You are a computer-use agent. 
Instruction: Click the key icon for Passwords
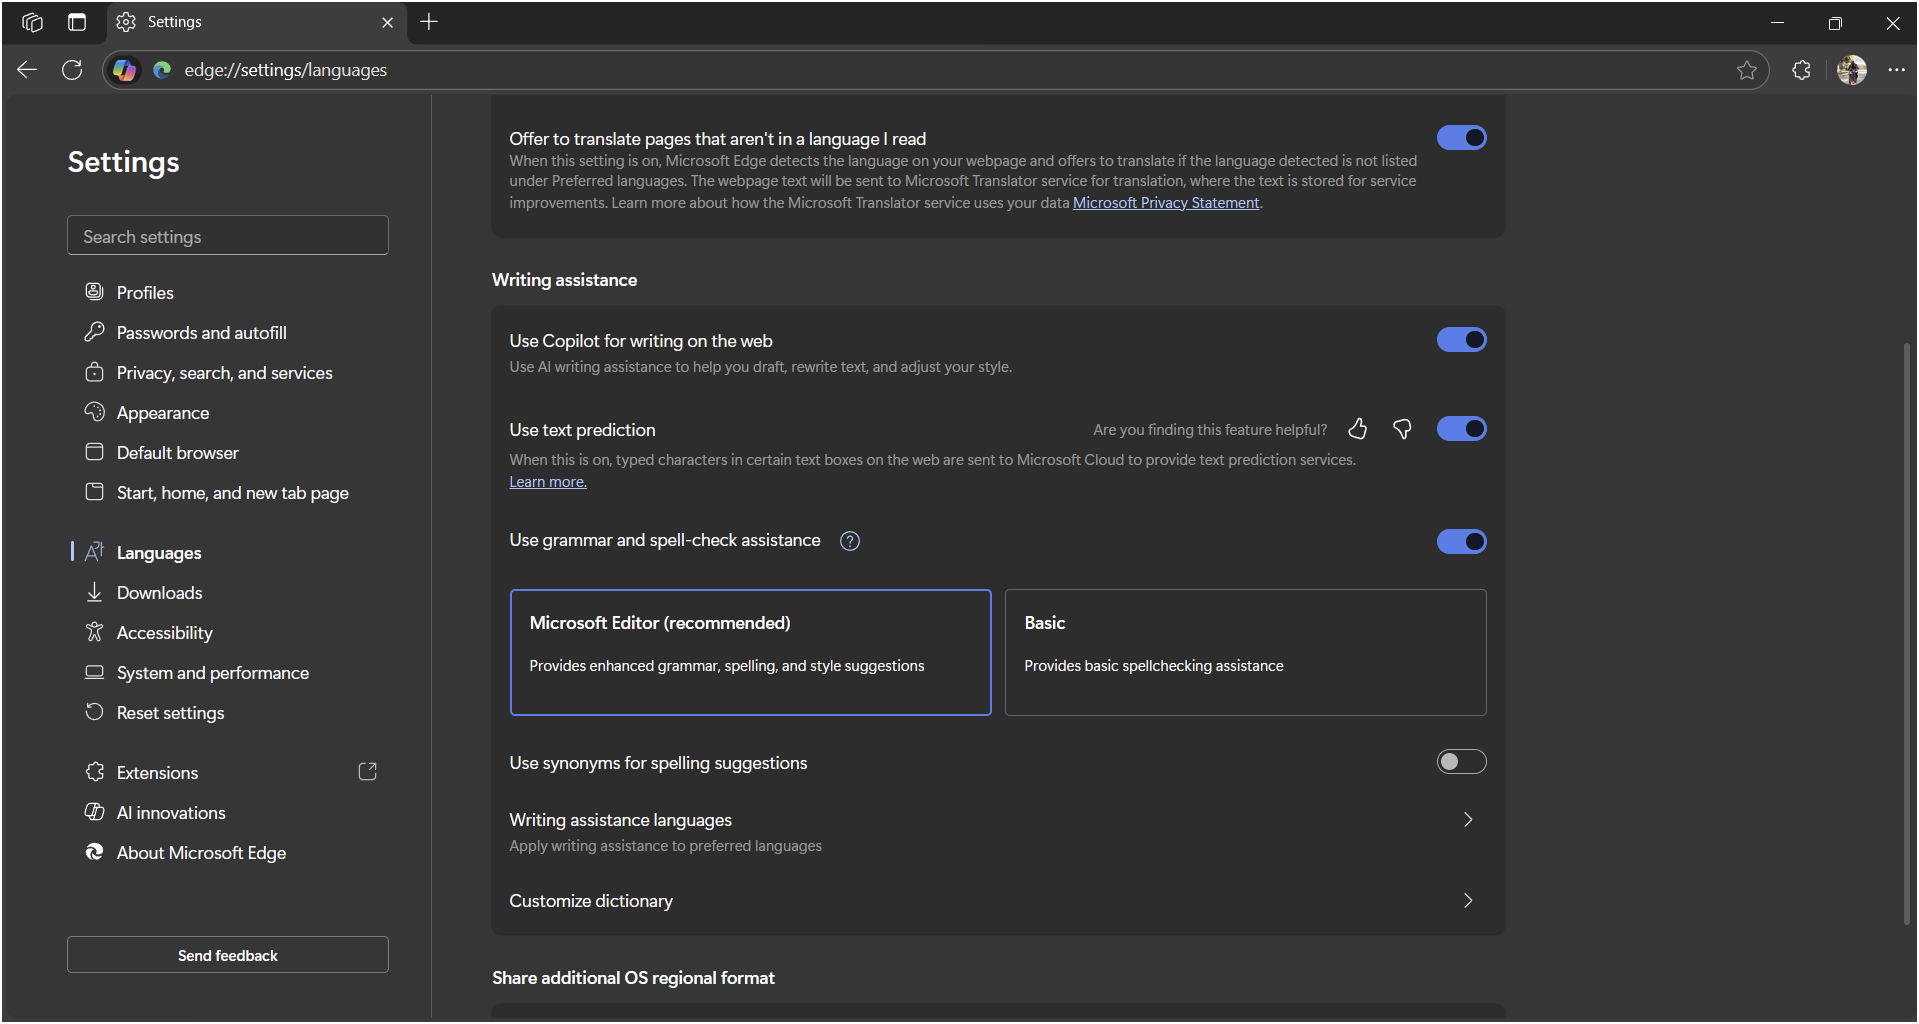coord(94,331)
